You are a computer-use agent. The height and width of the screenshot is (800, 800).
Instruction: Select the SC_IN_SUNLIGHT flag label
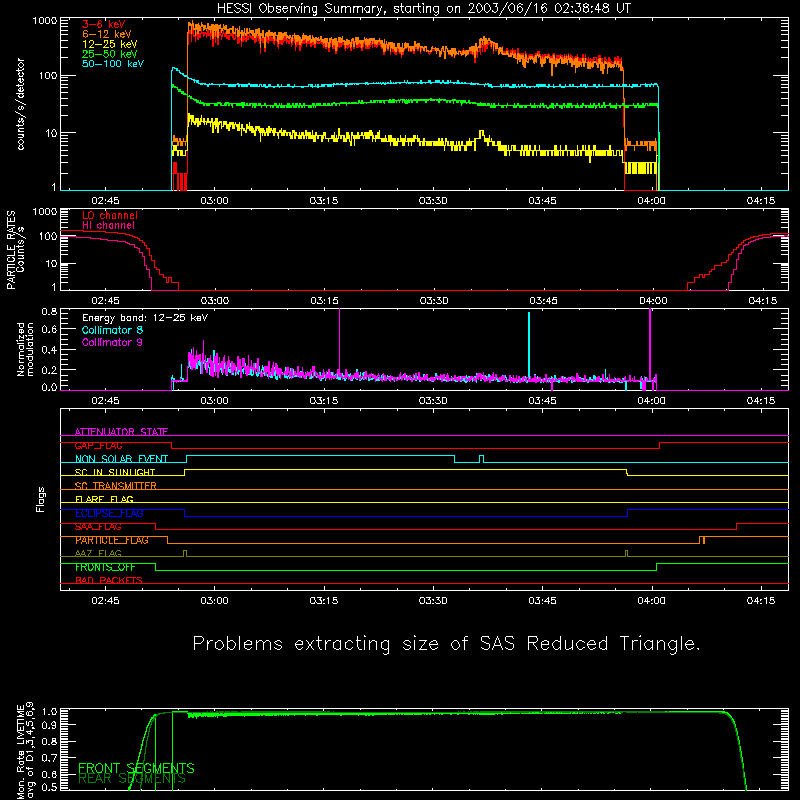[x=115, y=472]
